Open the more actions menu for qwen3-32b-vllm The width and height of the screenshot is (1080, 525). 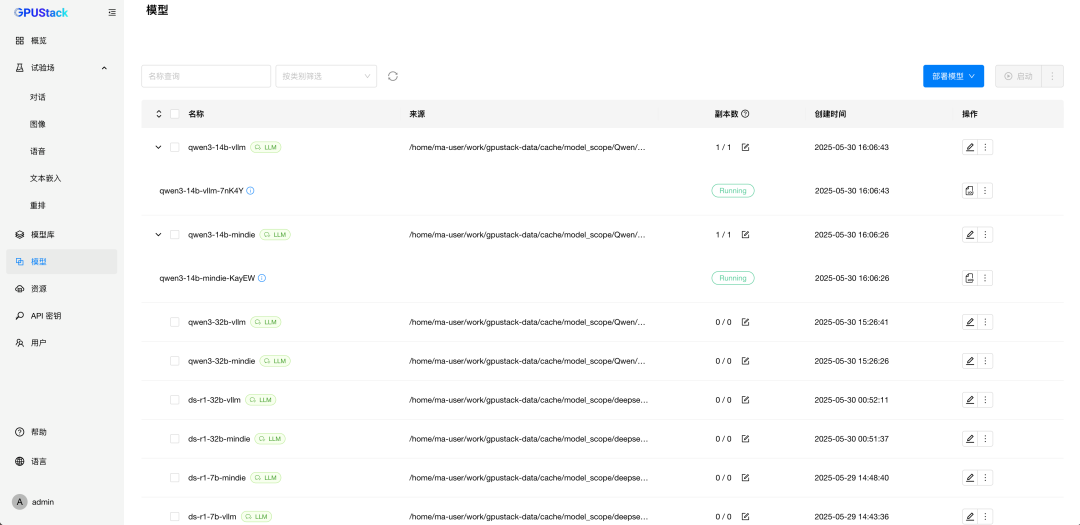coord(985,322)
